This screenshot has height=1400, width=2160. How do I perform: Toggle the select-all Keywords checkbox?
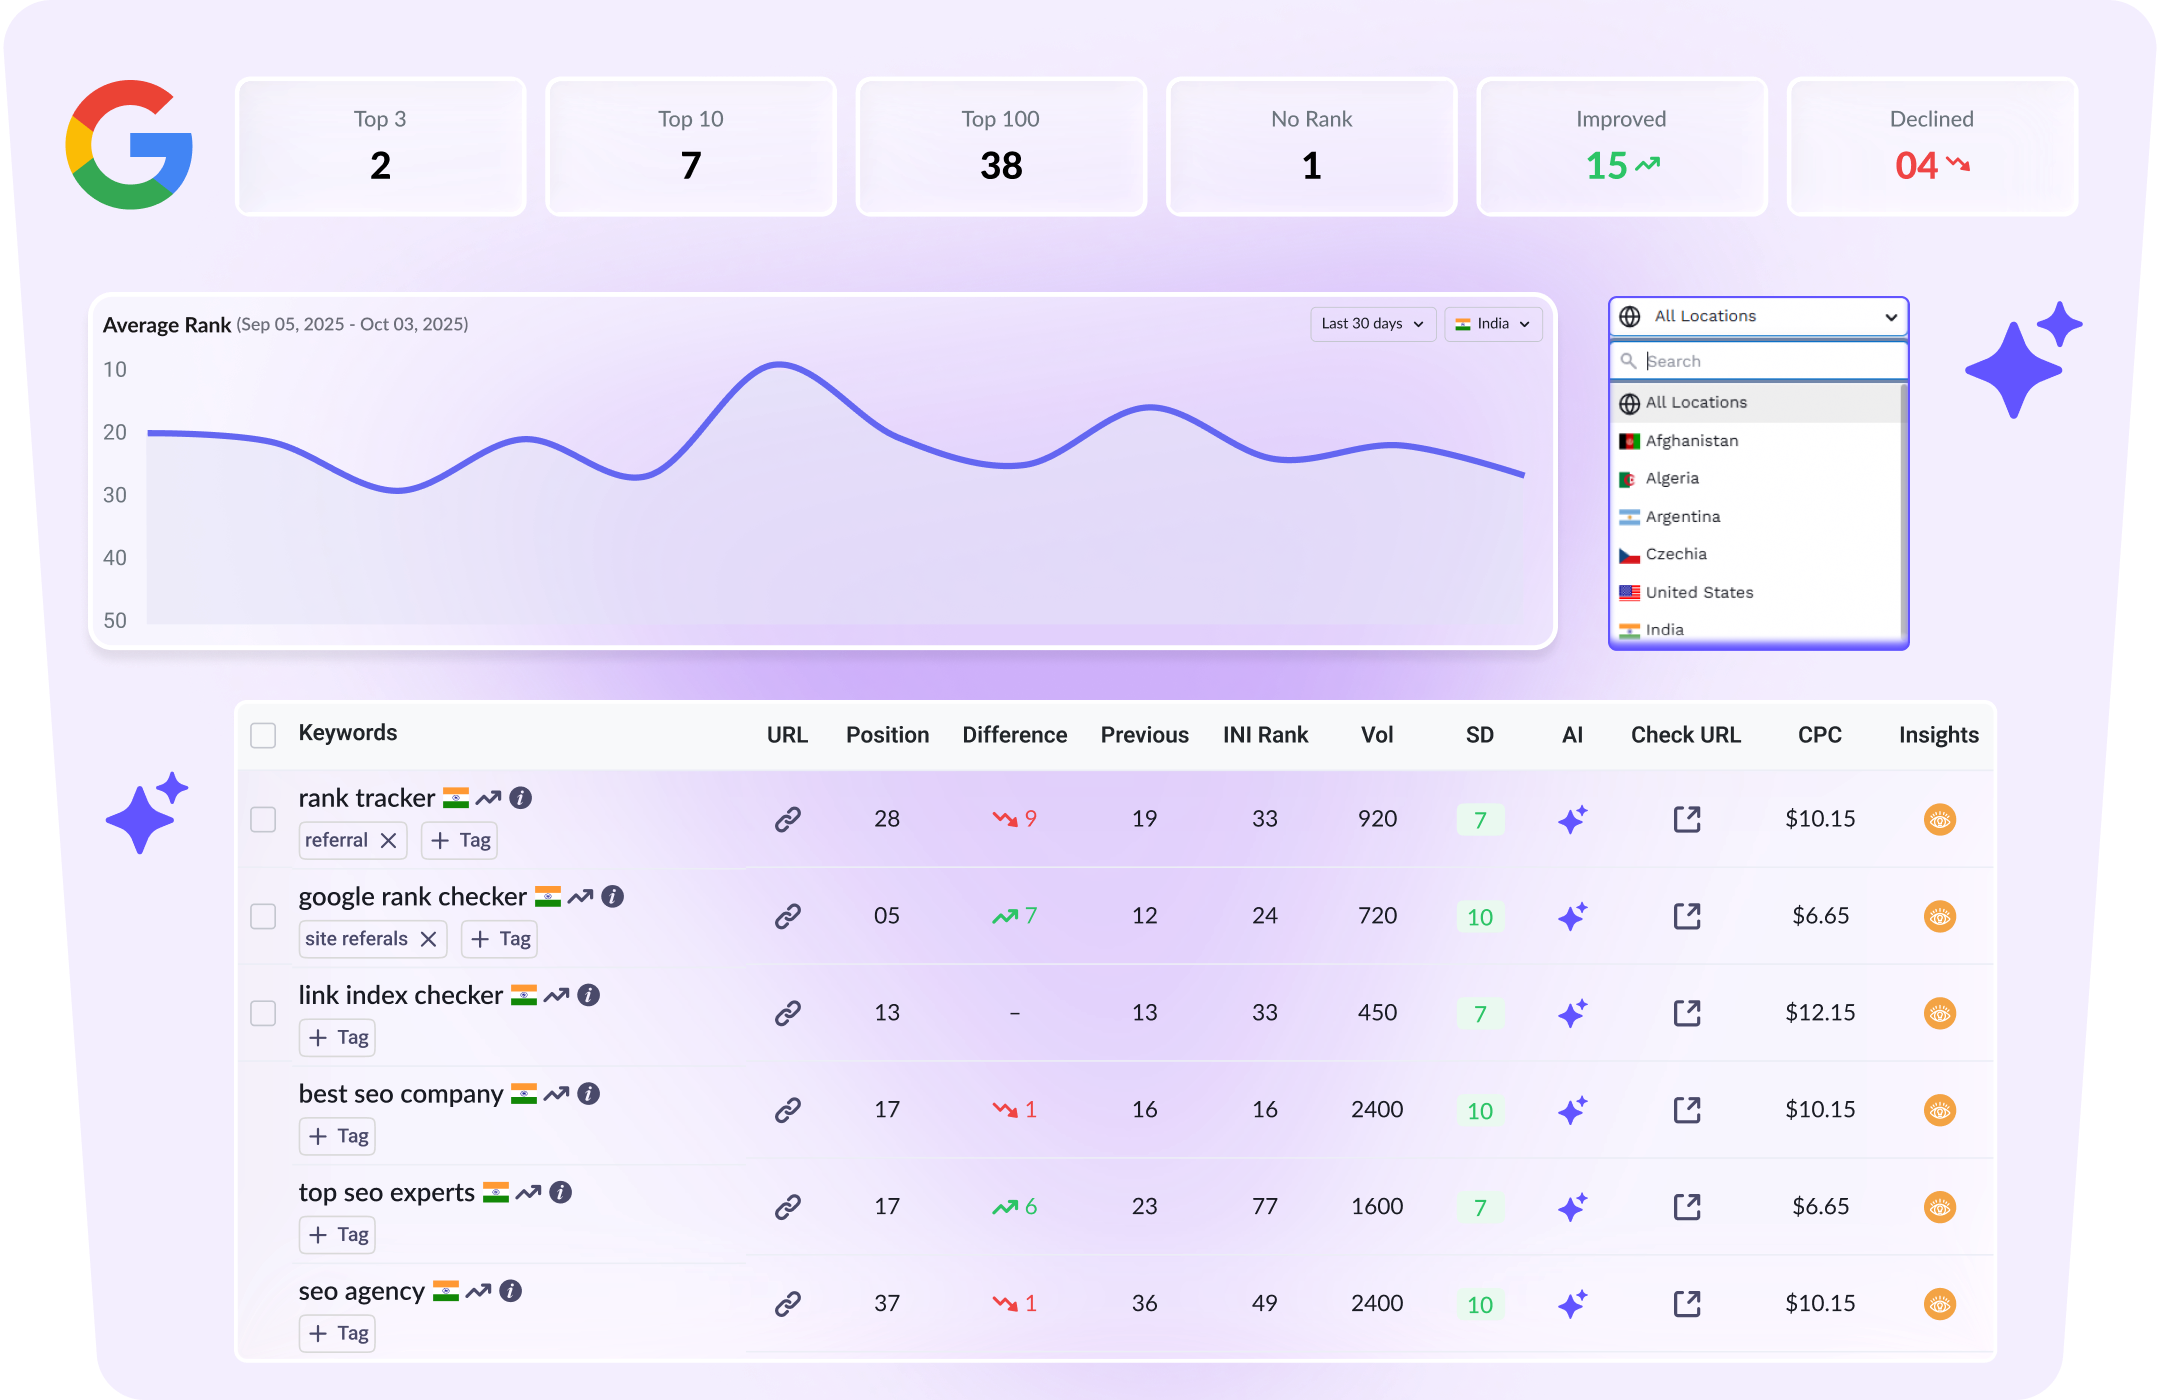pos(263,735)
